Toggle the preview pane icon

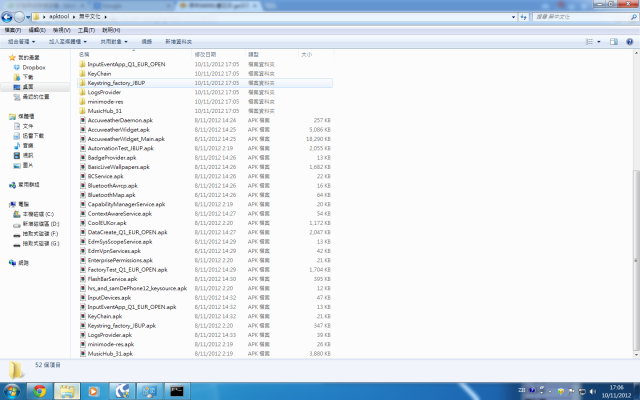tap(613, 42)
